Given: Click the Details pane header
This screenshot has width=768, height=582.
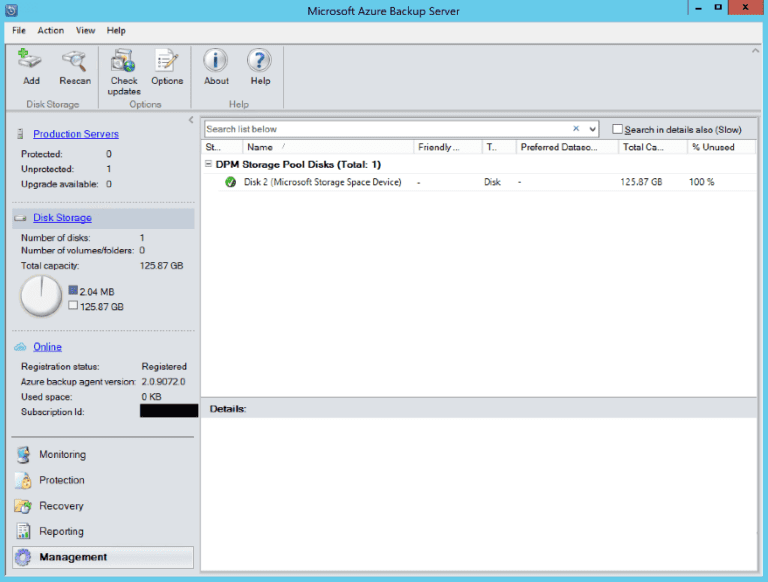Looking at the screenshot, I should (479, 409).
